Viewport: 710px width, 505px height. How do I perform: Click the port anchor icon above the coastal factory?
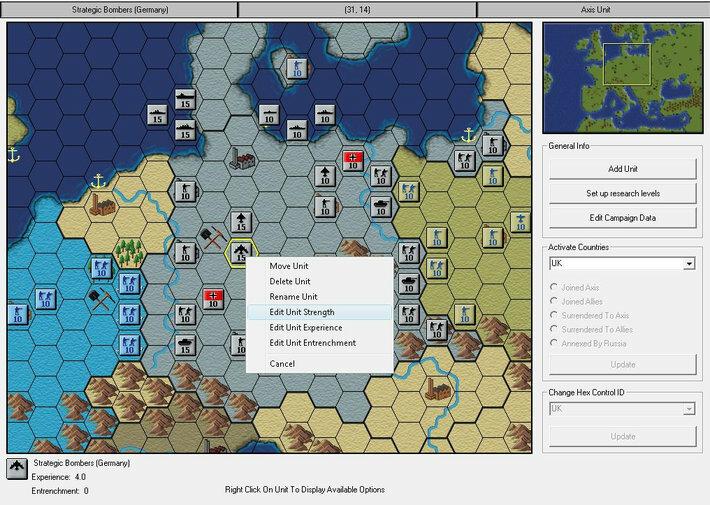coord(98,181)
